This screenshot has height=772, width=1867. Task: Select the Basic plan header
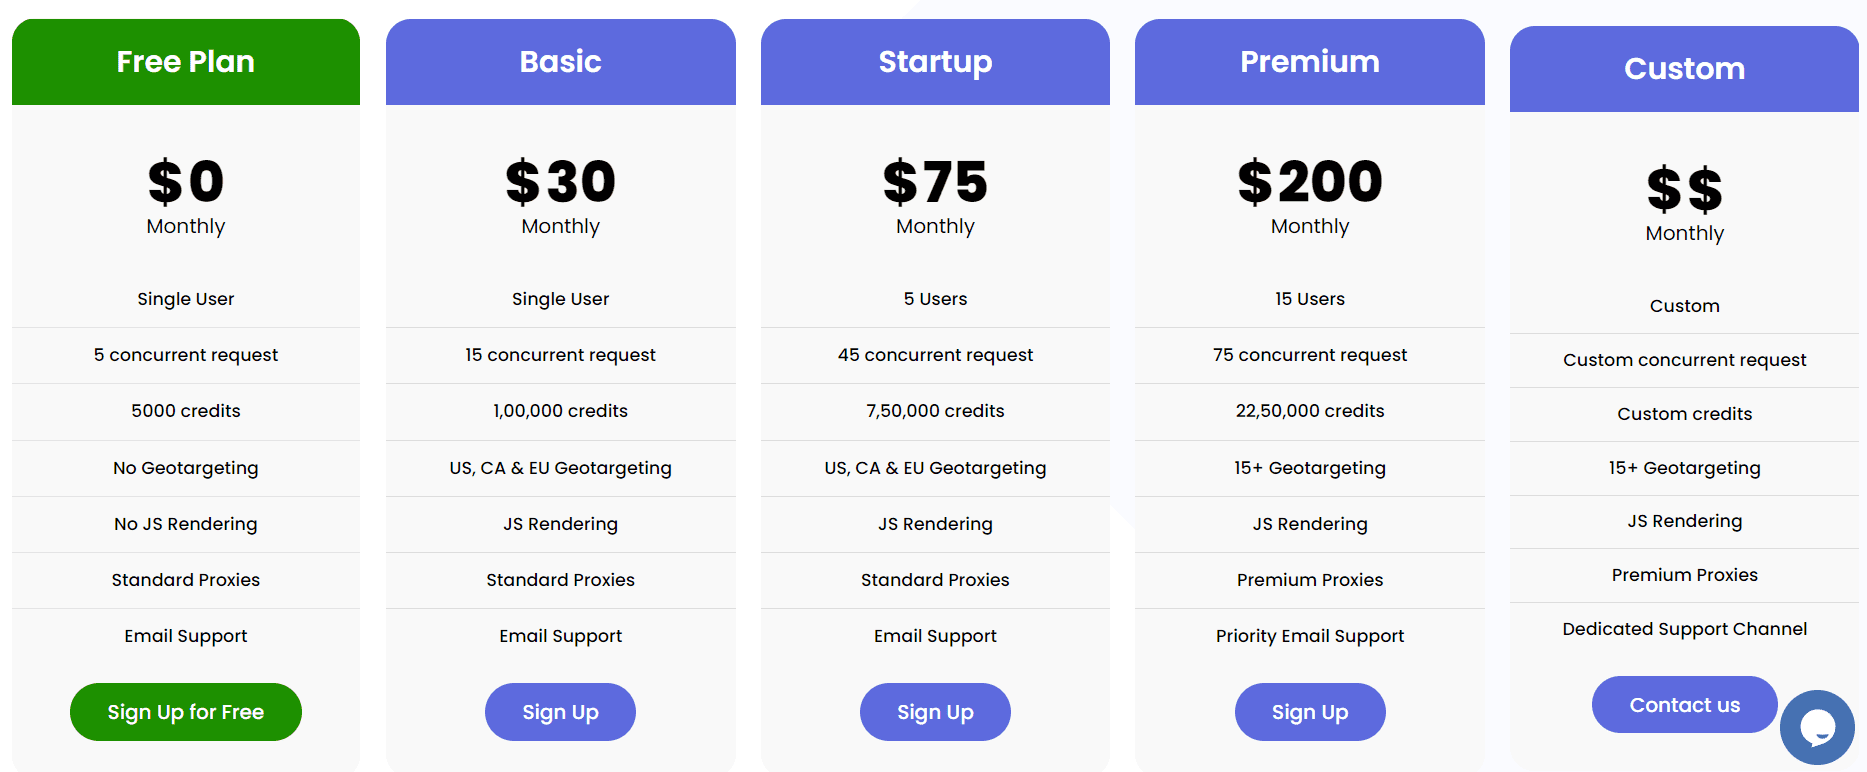[x=560, y=61]
